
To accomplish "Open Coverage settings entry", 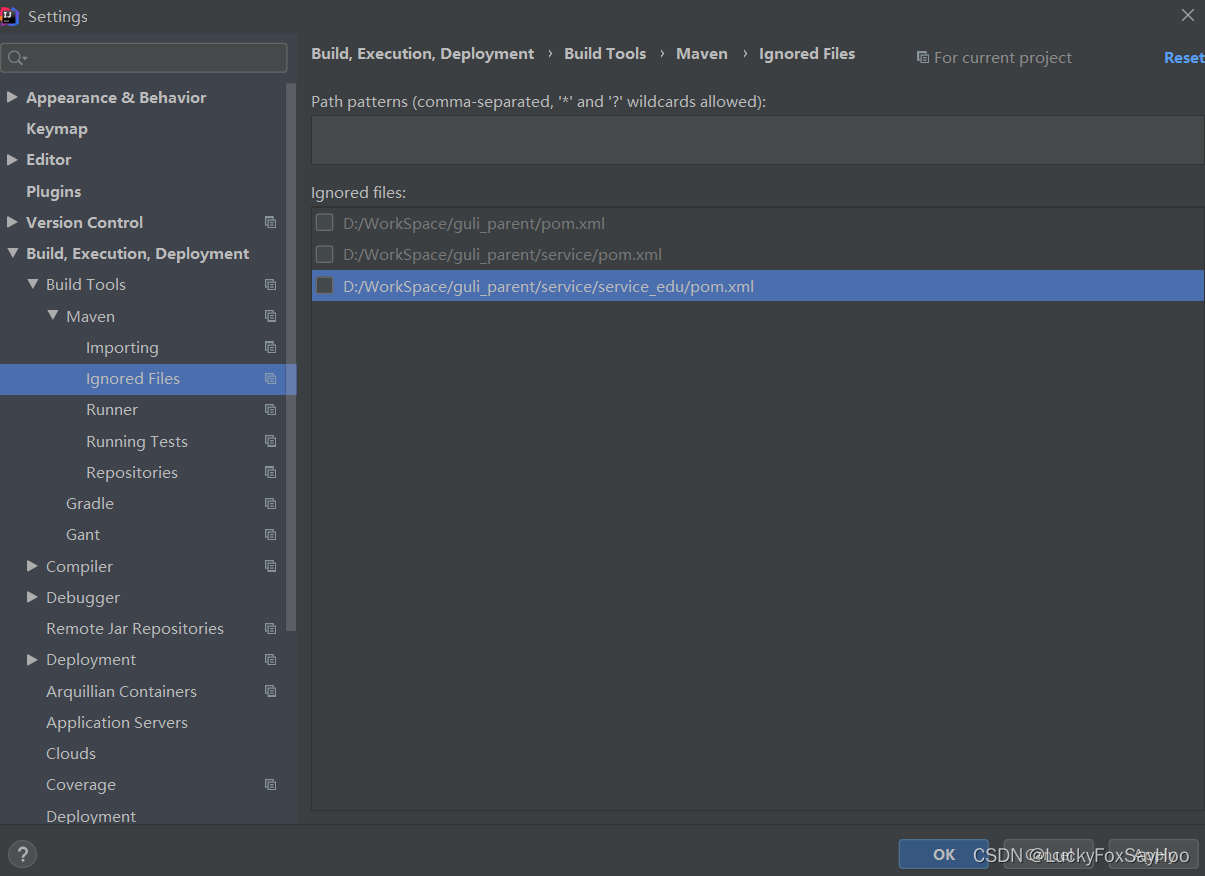I will [x=81, y=785].
